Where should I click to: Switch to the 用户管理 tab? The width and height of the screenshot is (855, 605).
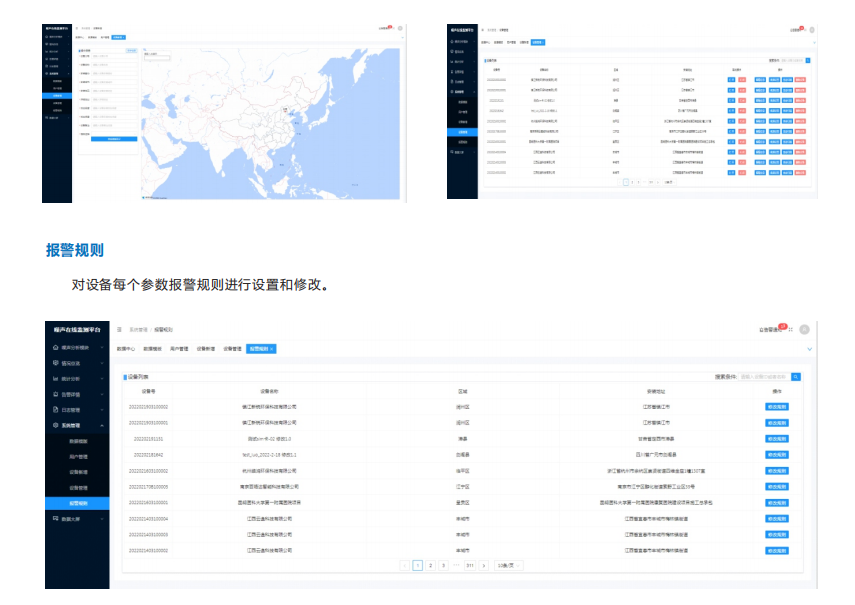(x=179, y=349)
